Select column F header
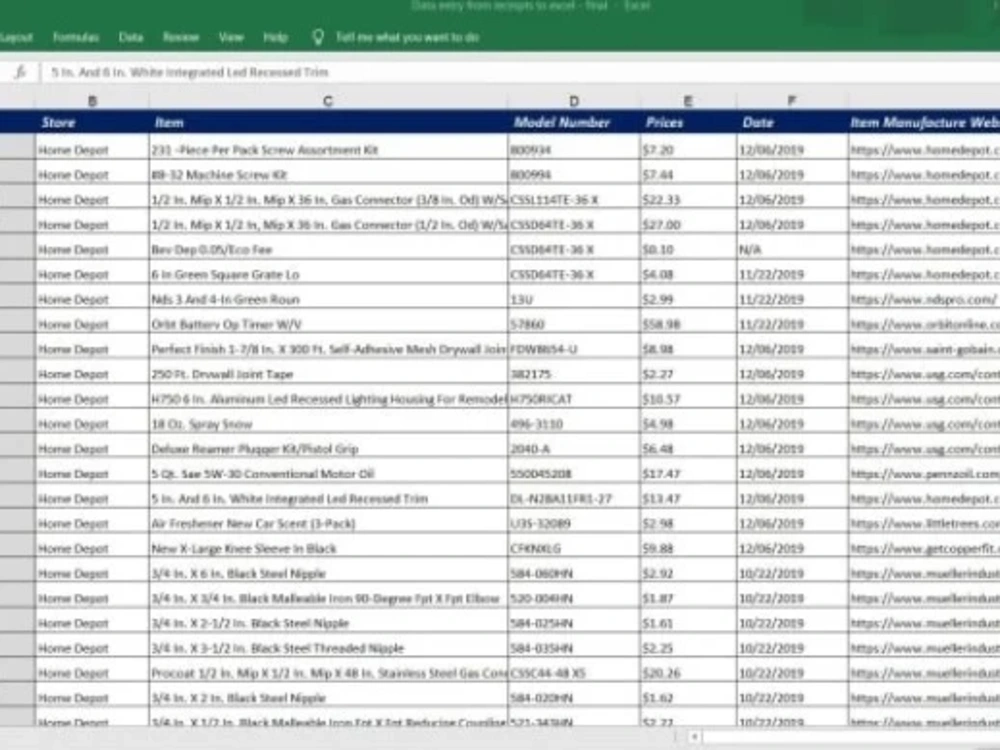This screenshot has height=750, width=1000. (791, 101)
